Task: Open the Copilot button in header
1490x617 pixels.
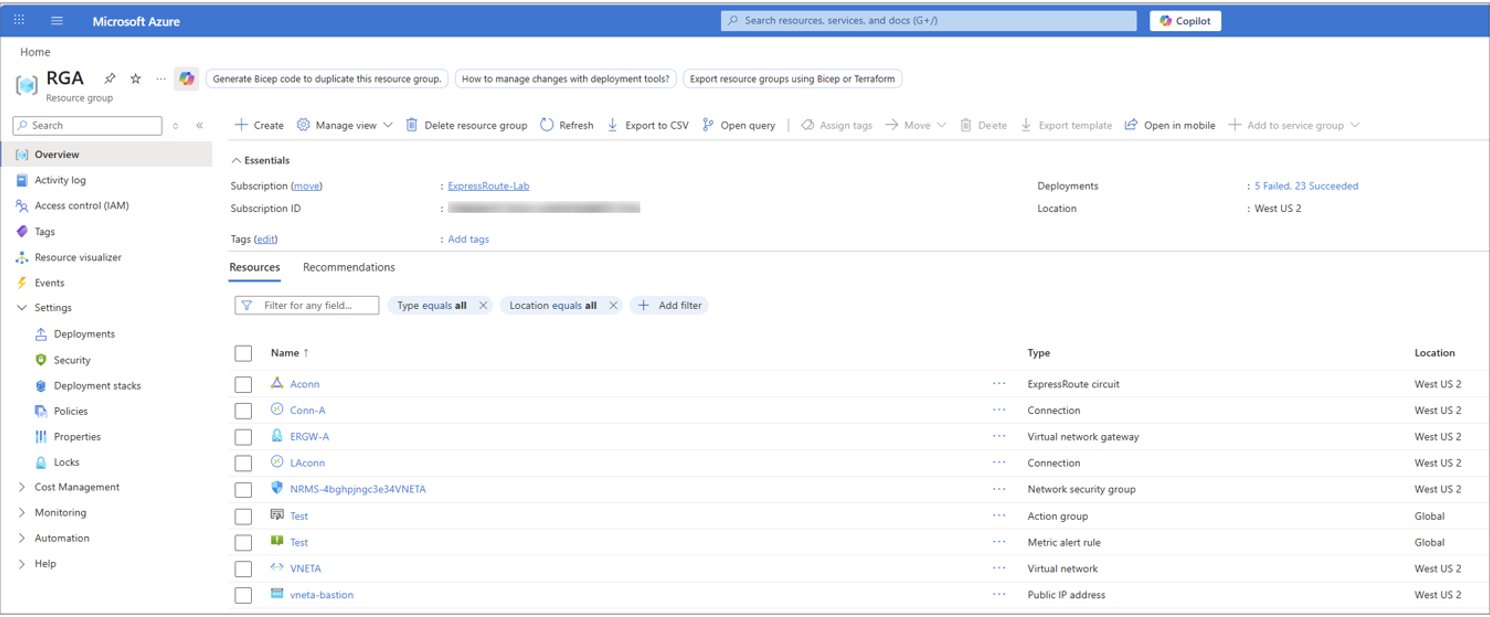Action: click(x=1185, y=21)
